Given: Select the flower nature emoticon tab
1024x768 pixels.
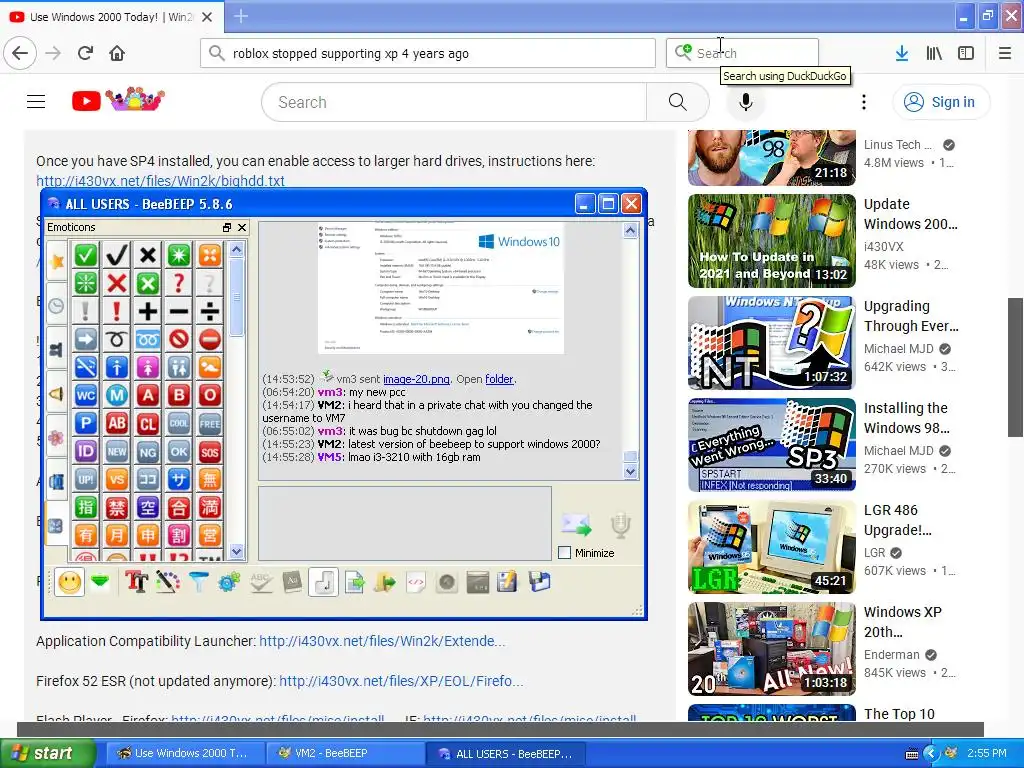Looking at the screenshot, I should tap(57, 437).
